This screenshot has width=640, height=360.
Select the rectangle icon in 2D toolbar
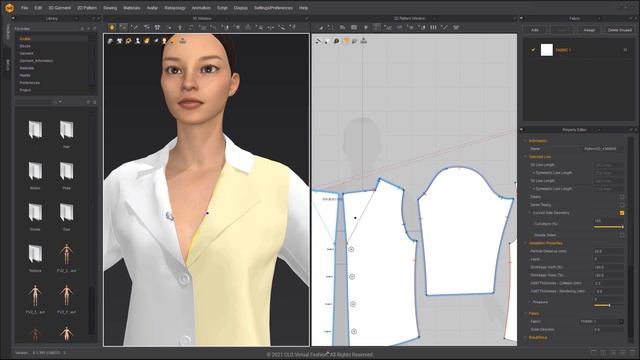[354, 27]
